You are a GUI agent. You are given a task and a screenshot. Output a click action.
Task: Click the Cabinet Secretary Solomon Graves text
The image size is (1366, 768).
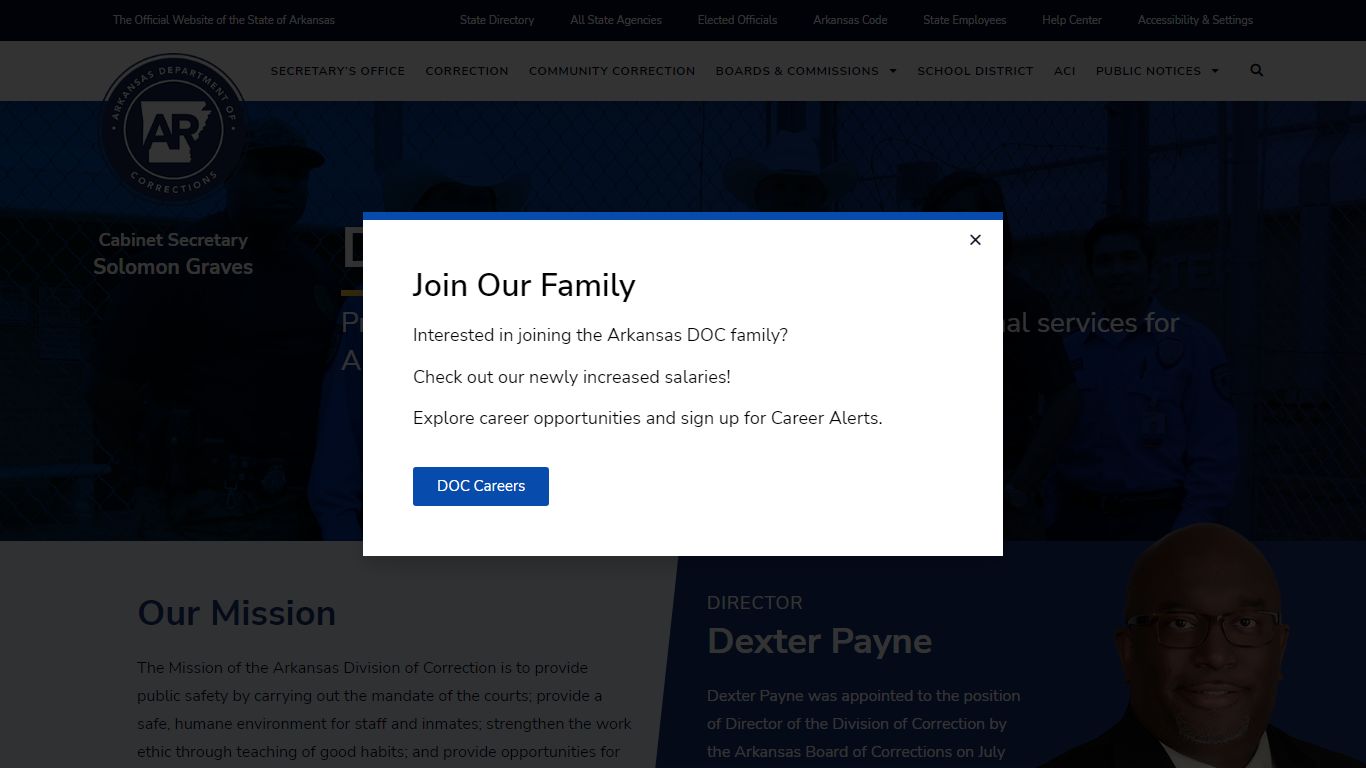[173, 254]
